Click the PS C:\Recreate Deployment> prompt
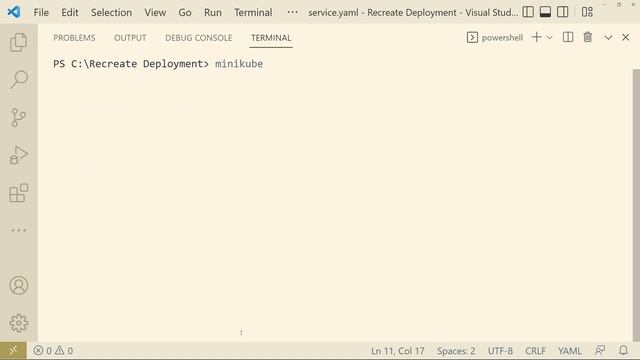Image resolution: width=640 pixels, height=360 pixels. pos(131,64)
